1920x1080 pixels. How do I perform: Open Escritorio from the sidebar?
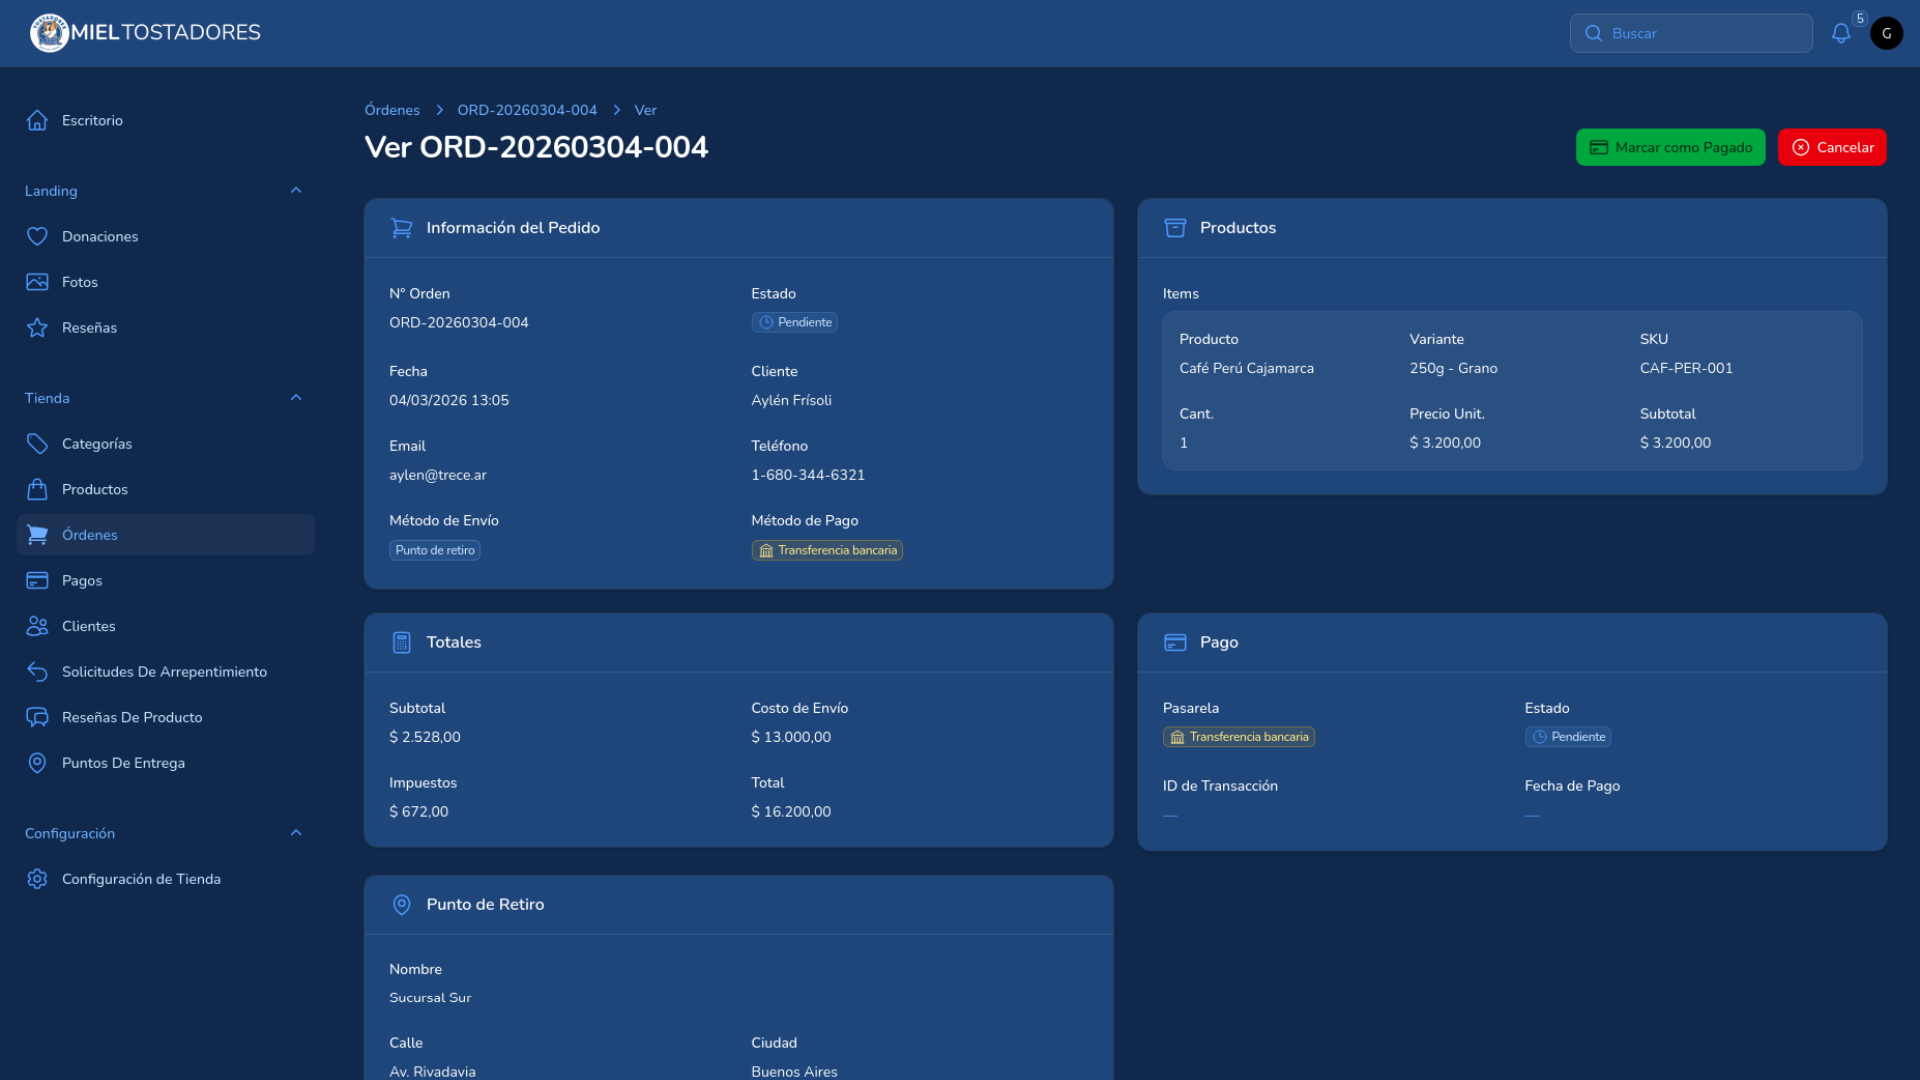[166, 120]
